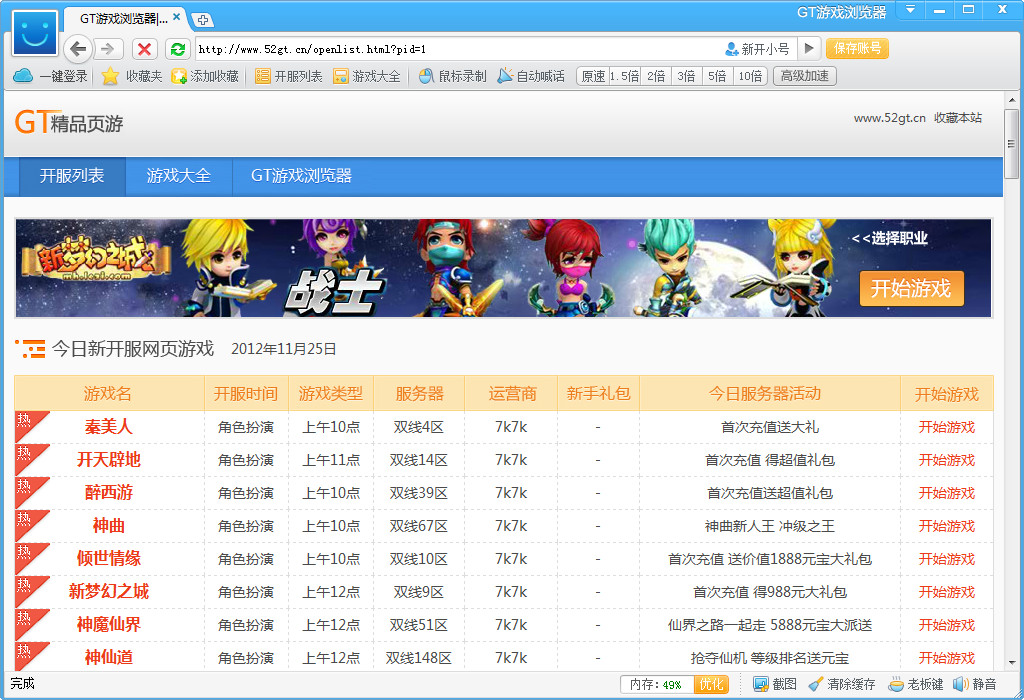Click the blue smiley face browser logo
1024x700 pixels.
point(35,32)
